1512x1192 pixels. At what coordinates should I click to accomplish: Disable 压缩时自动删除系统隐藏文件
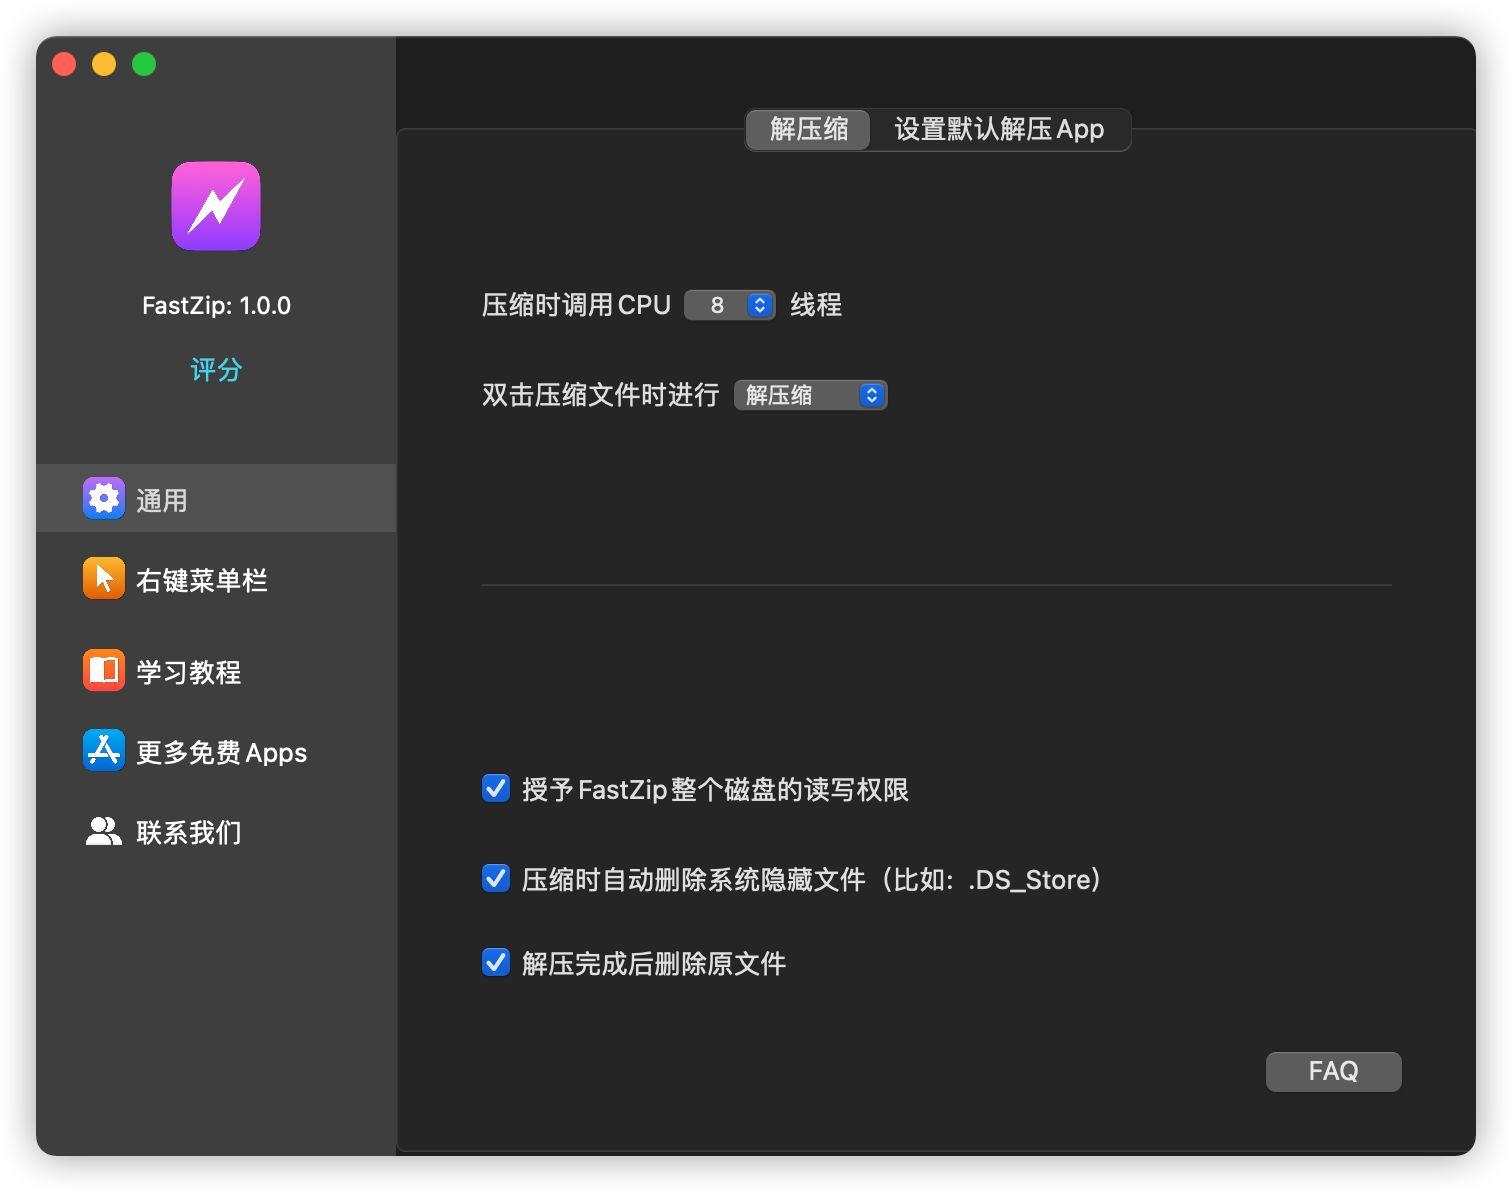pos(495,878)
